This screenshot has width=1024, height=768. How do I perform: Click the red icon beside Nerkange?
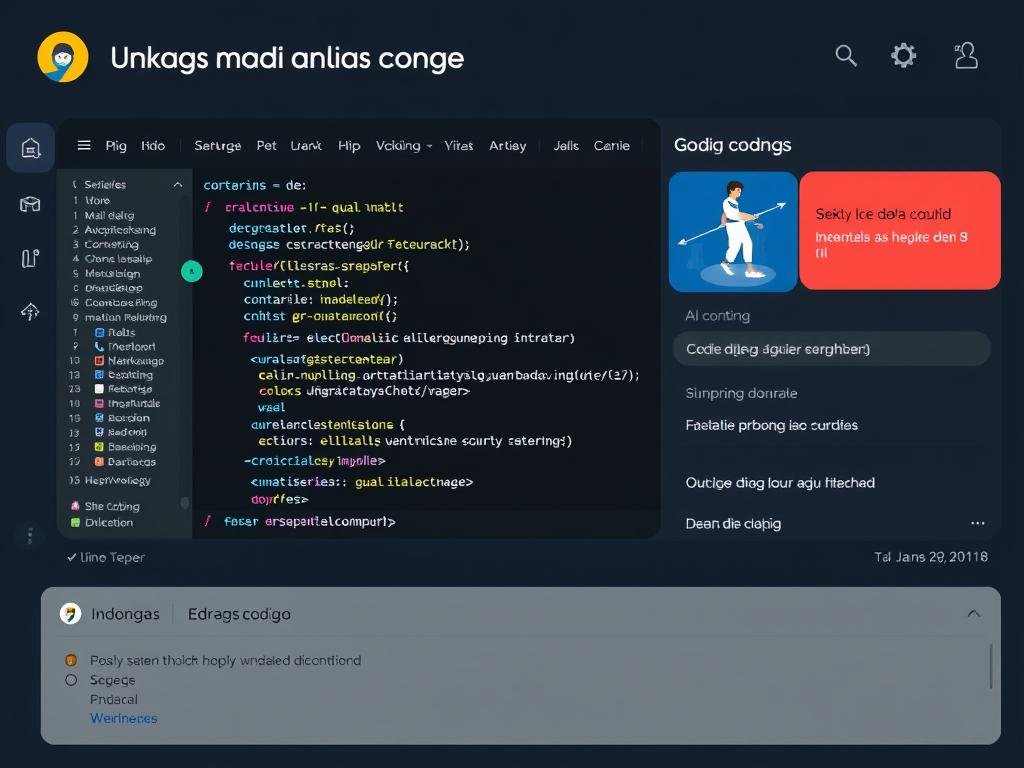(99, 360)
